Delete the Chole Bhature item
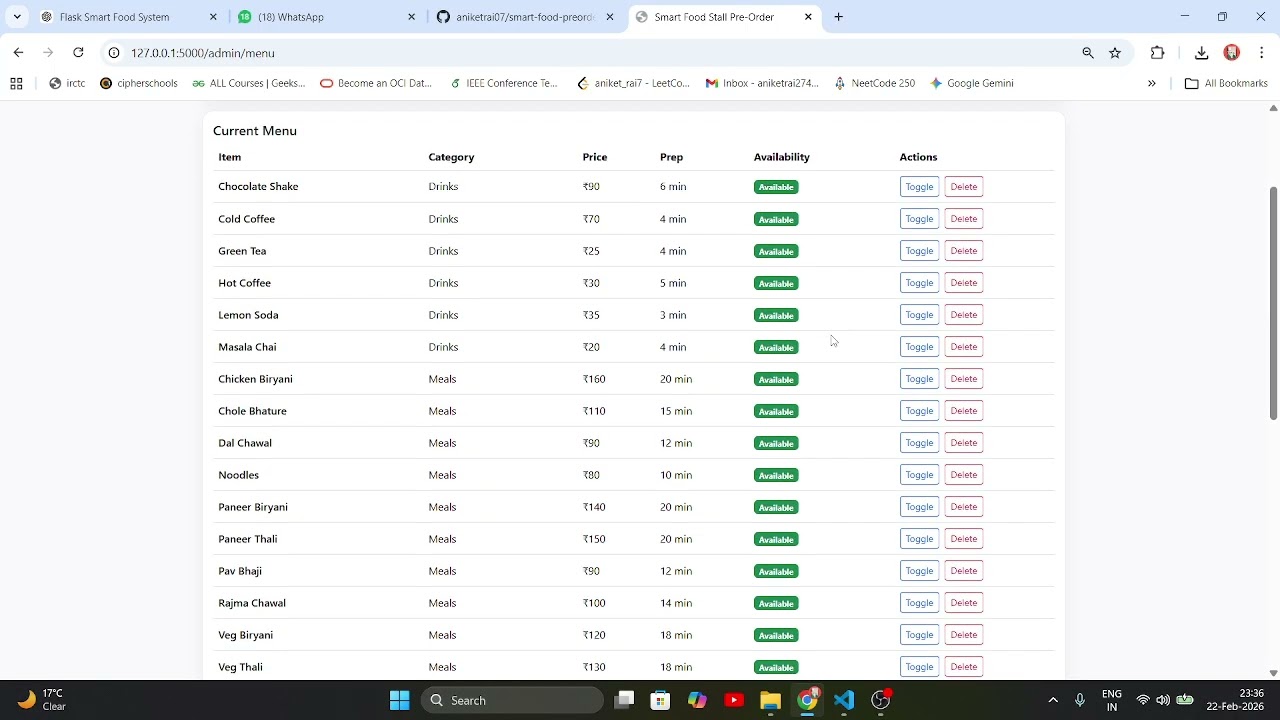Viewport: 1280px width, 720px height. (964, 411)
